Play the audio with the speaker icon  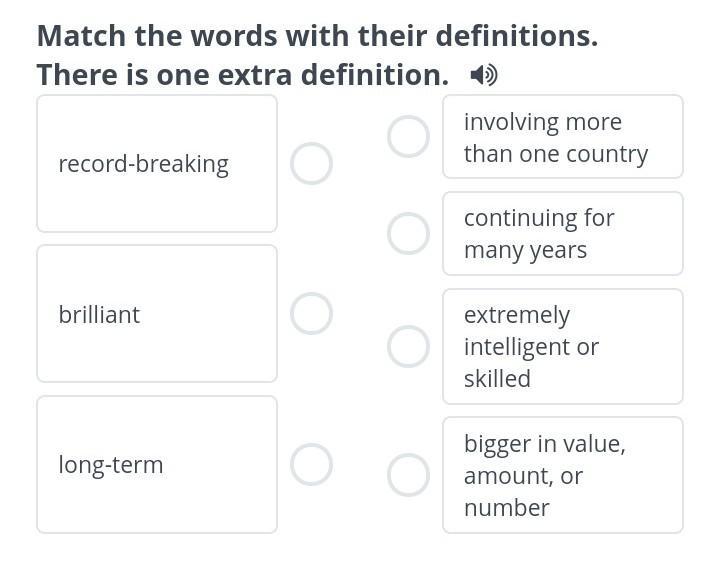pos(484,75)
